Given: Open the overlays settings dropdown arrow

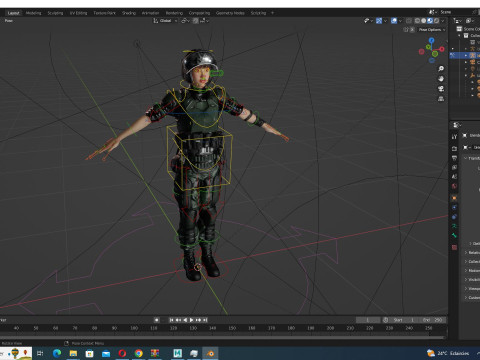Looking at the screenshot, I should [x=400, y=21].
